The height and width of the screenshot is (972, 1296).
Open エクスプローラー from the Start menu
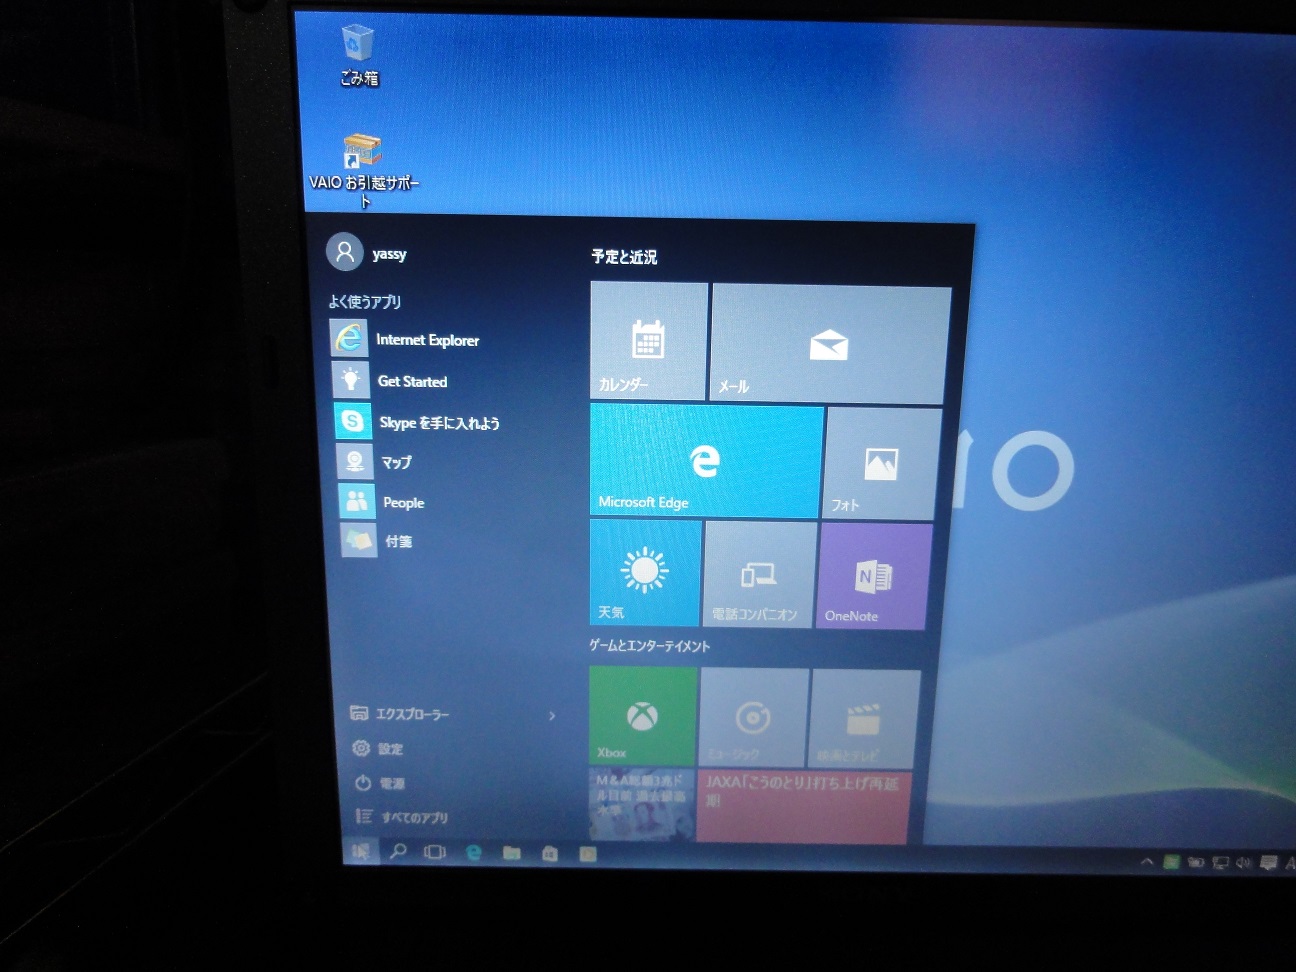click(x=399, y=714)
